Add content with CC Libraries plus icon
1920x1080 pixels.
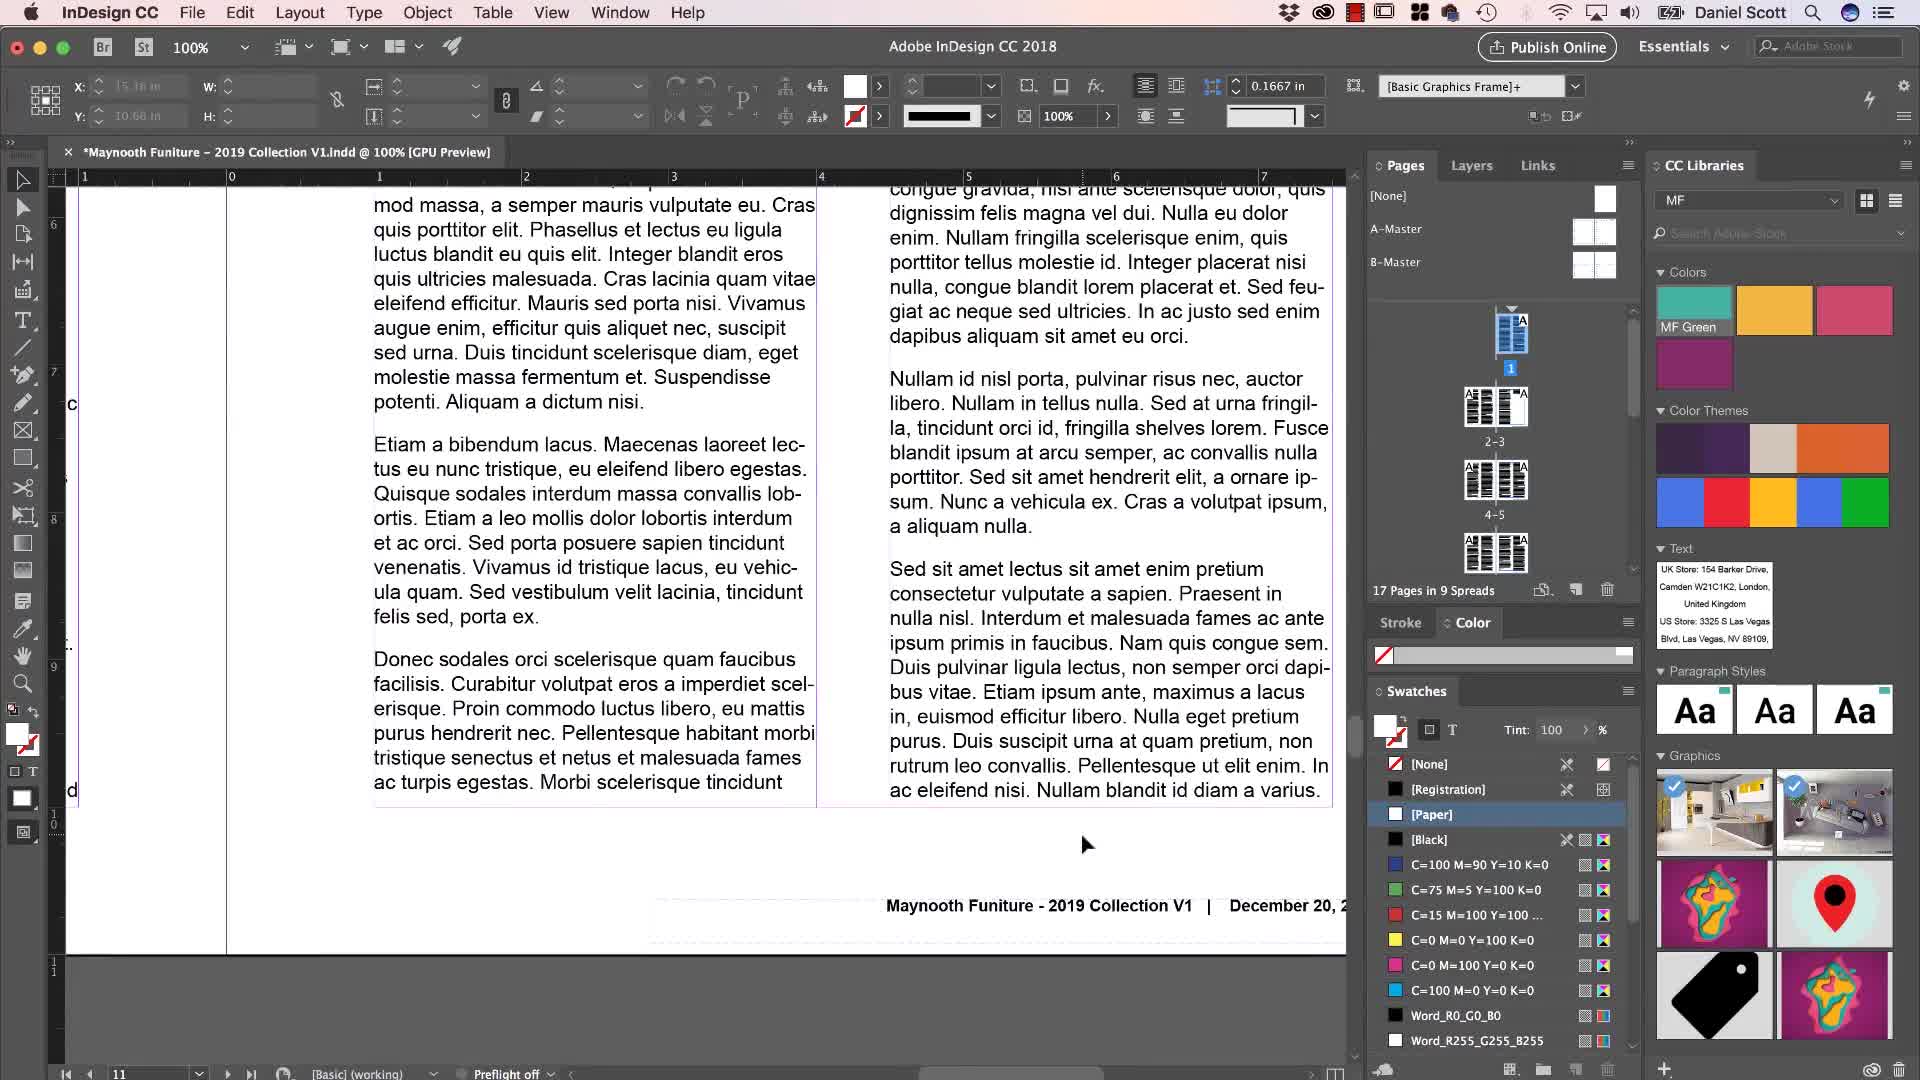pos(1664,1069)
